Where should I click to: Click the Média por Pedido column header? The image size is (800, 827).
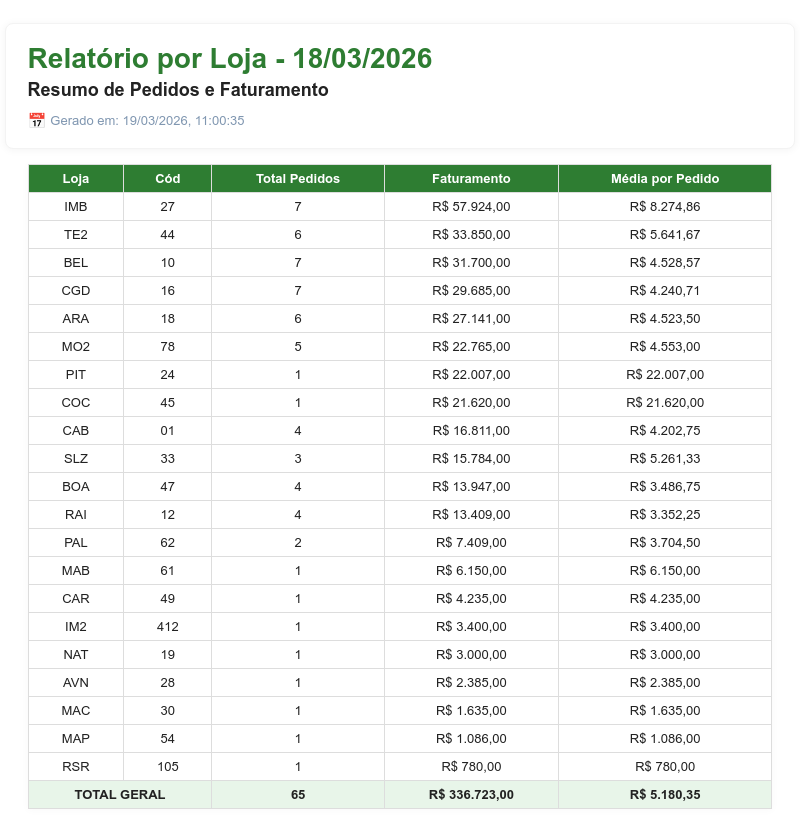click(x=665, y=179)
